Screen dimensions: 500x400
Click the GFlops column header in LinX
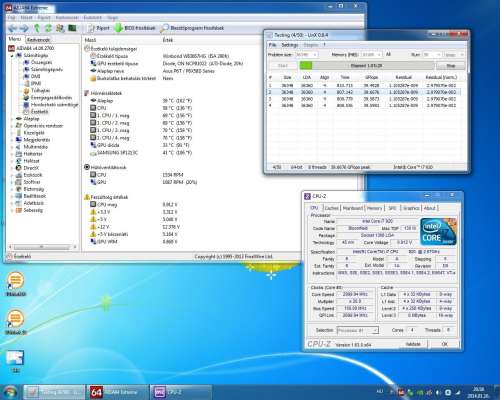[371, 77]
